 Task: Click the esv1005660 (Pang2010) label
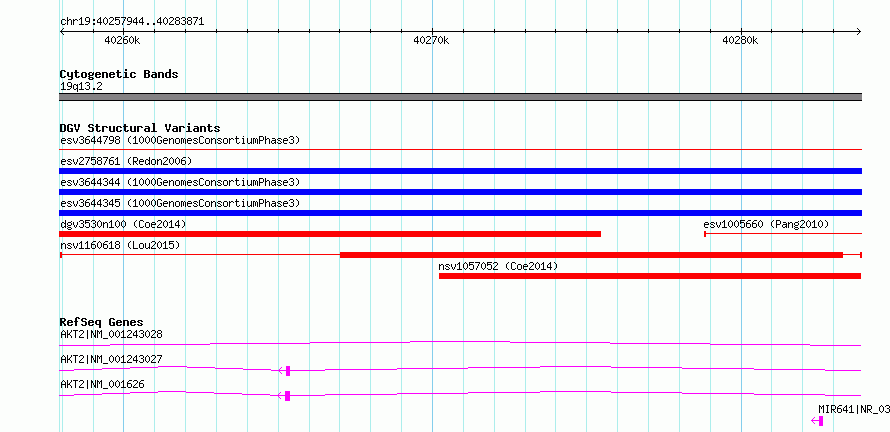point(766,224)
